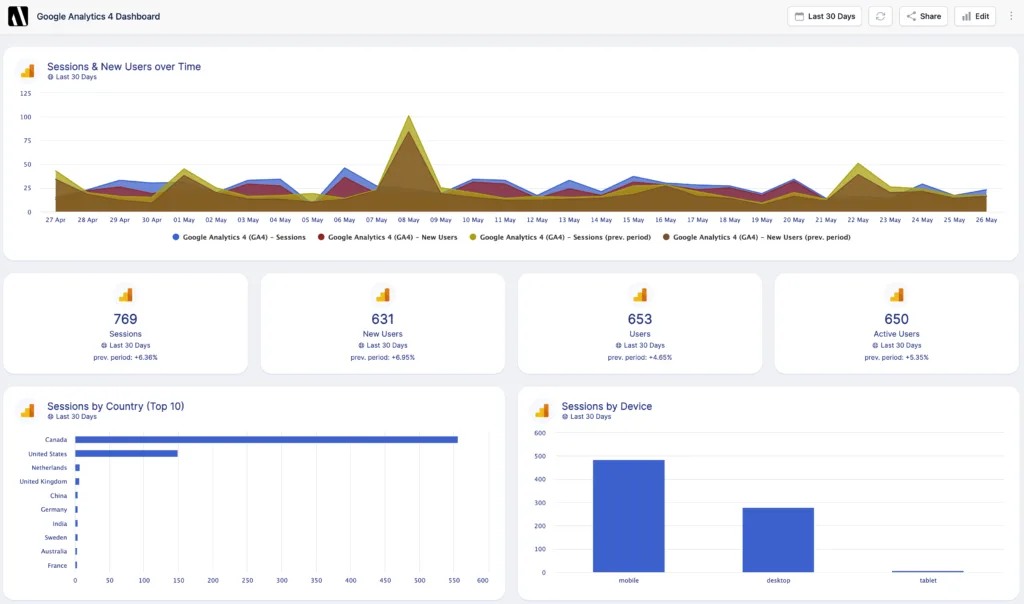Viewport: 1024px width, 604px height.
Task: Click the Share button
Action: [922, 16]
